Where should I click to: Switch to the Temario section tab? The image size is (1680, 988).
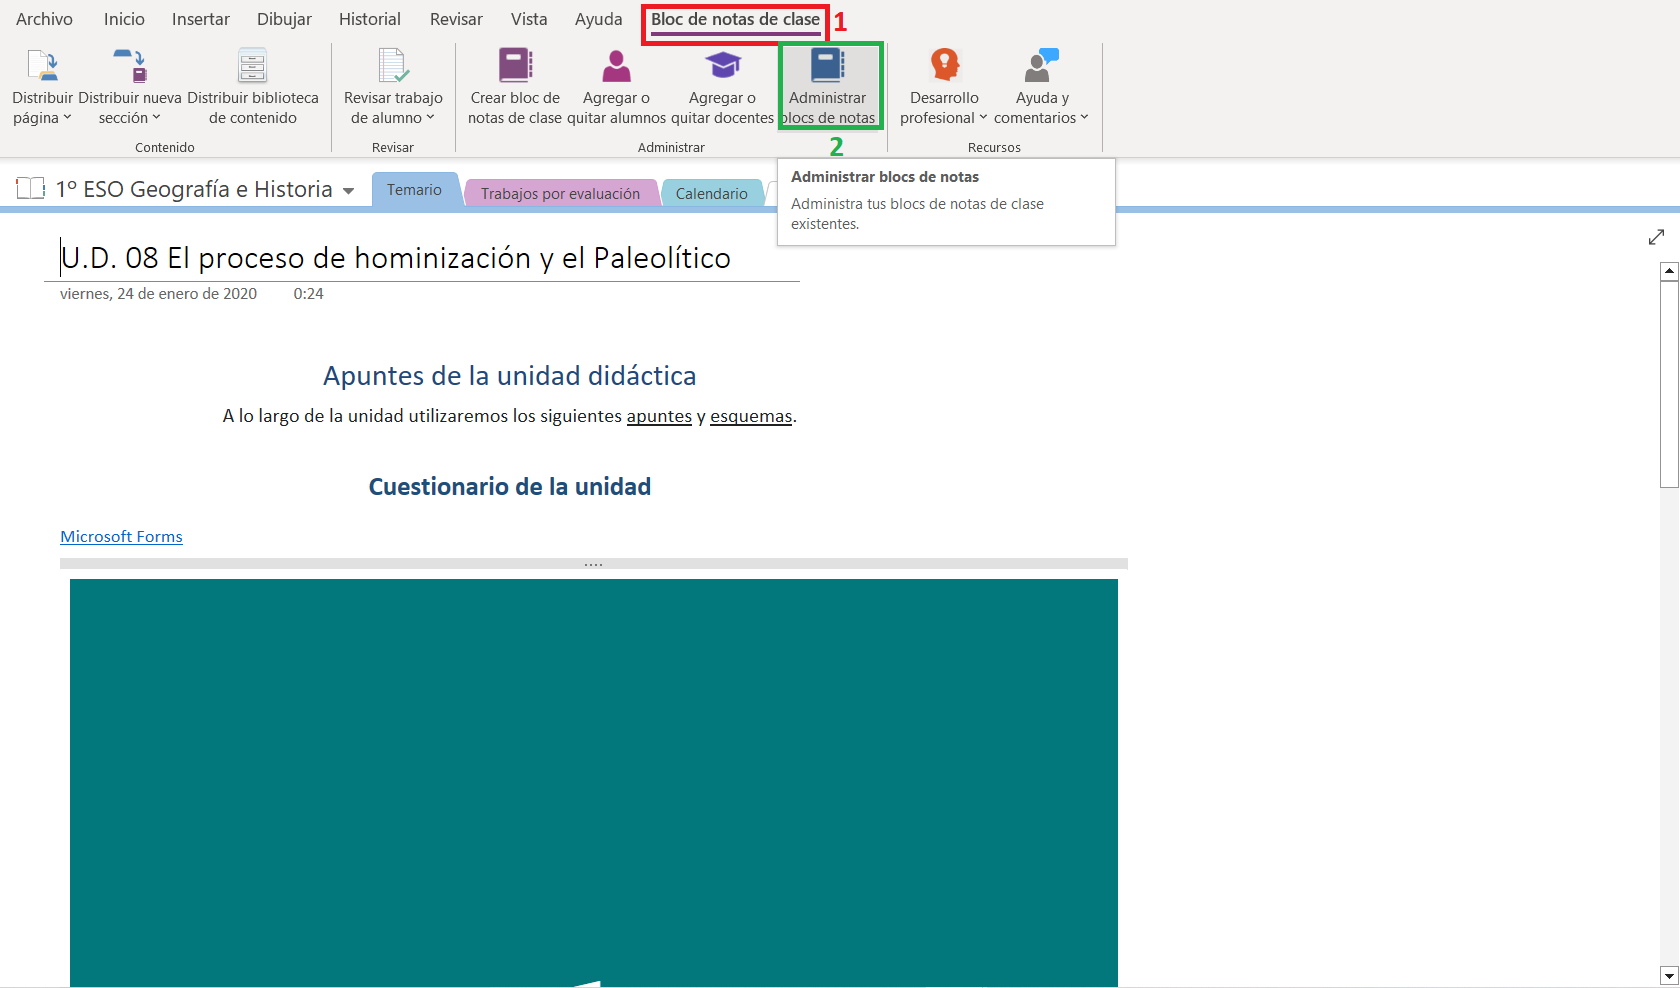click(414, 189)
